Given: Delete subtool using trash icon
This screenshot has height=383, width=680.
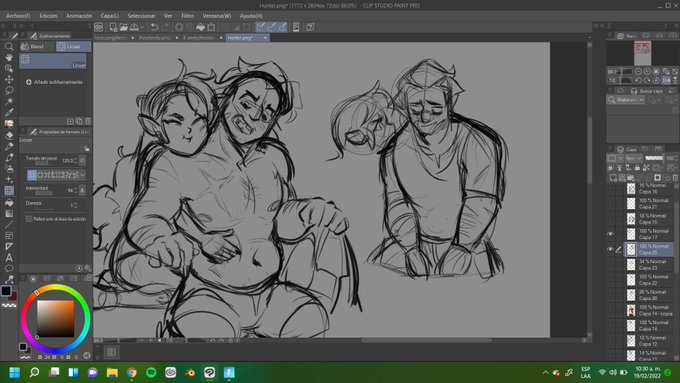Looking at the screenshot, I should (x=88, y=121).
